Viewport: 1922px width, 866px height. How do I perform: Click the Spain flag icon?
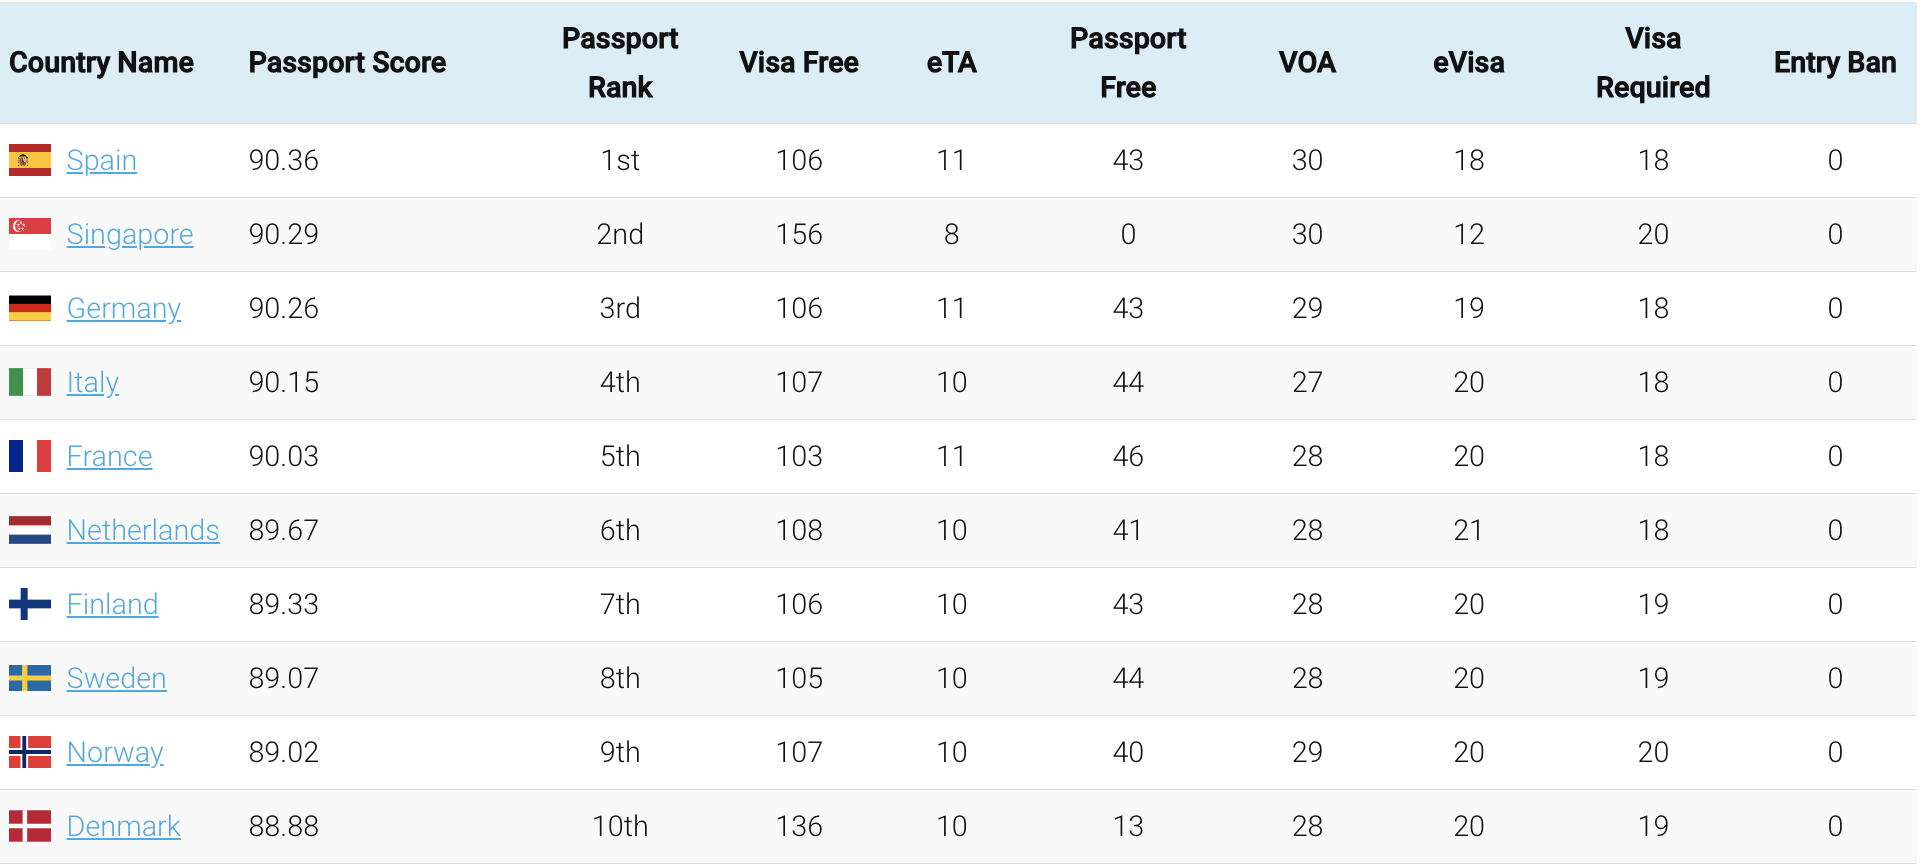(30, 160)
